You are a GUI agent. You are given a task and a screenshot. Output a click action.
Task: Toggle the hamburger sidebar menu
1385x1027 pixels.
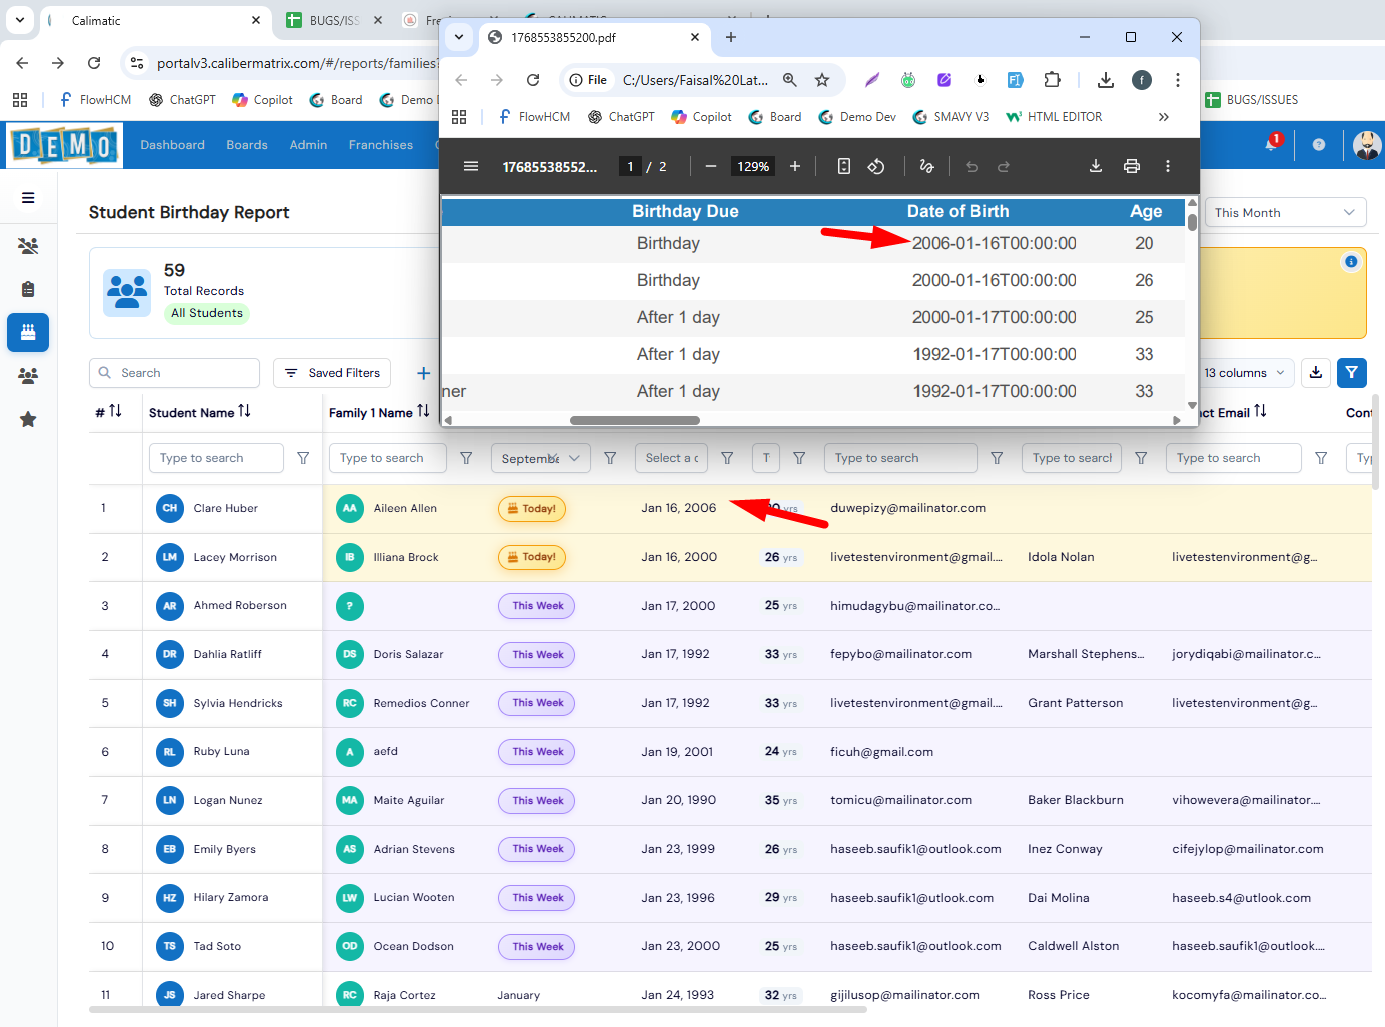[28, 198]
